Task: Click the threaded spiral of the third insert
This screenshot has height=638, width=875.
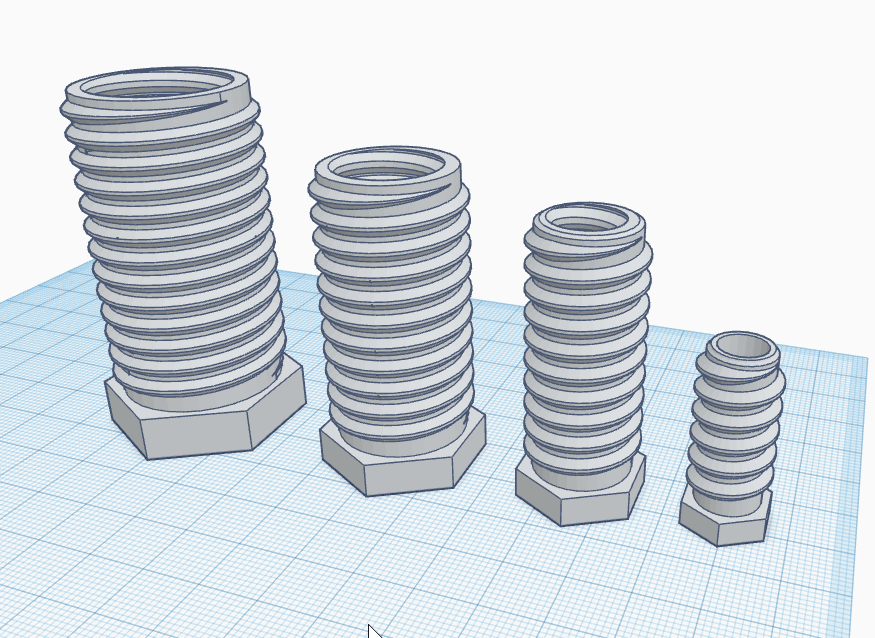Action: 585,350
